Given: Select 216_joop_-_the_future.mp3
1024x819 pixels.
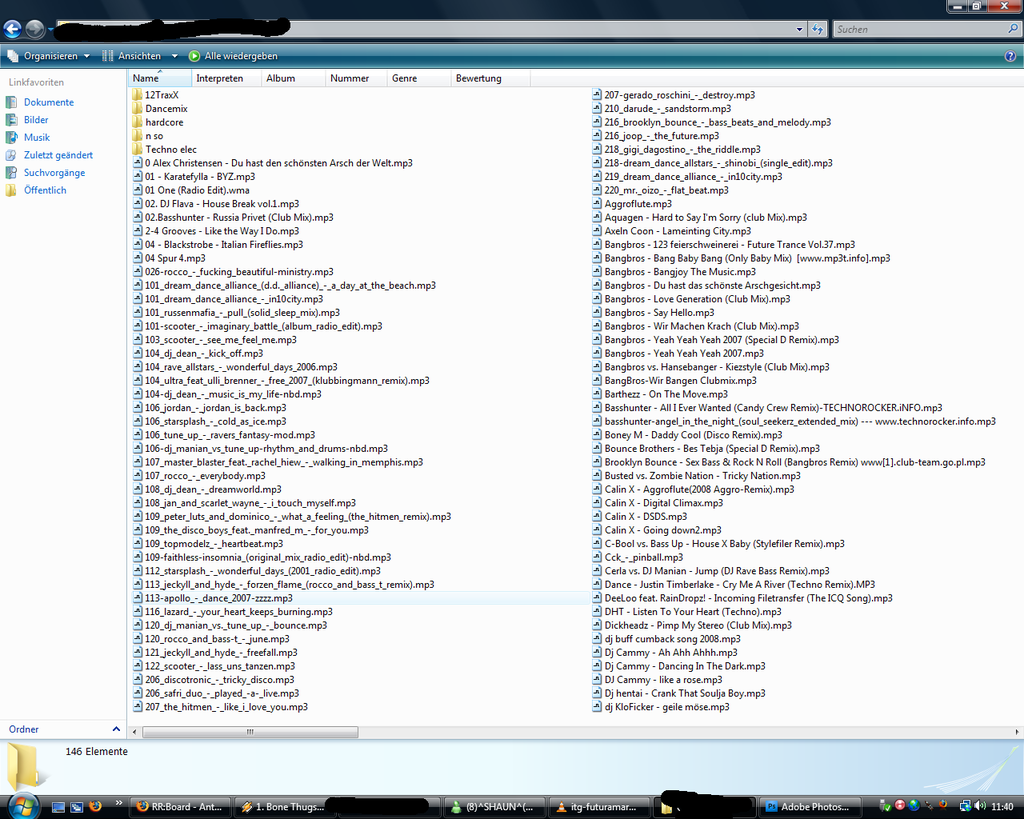Looking at the screenshot, I should [662, 136].
